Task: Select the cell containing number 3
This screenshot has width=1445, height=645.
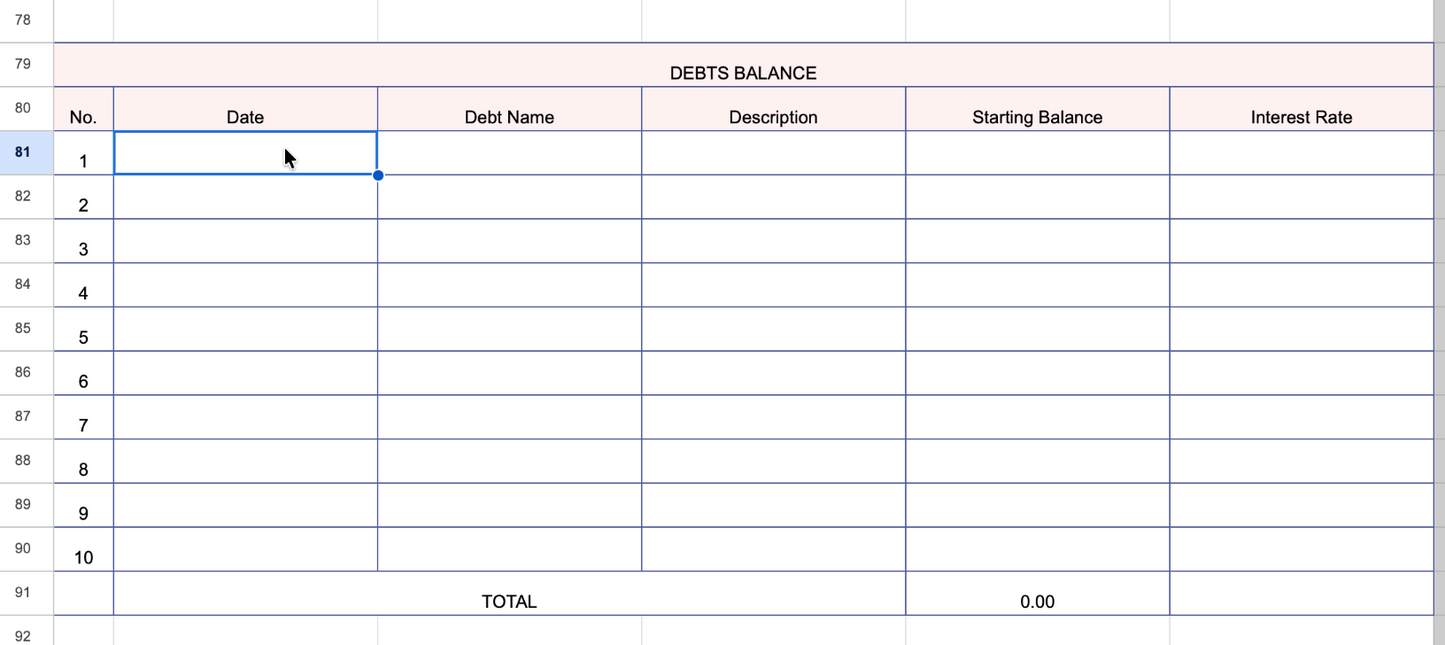Action: (83, 241)
